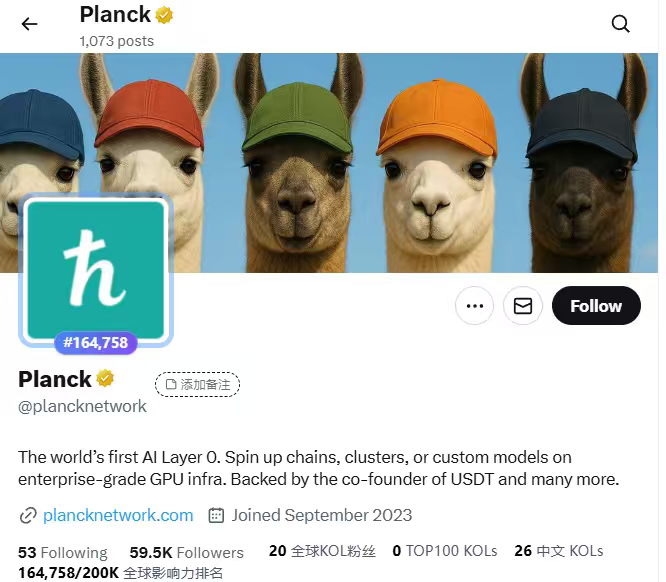666x582 pixels.
Task: Click the 添加备注 add note button
Action: (x=198, y=384)
